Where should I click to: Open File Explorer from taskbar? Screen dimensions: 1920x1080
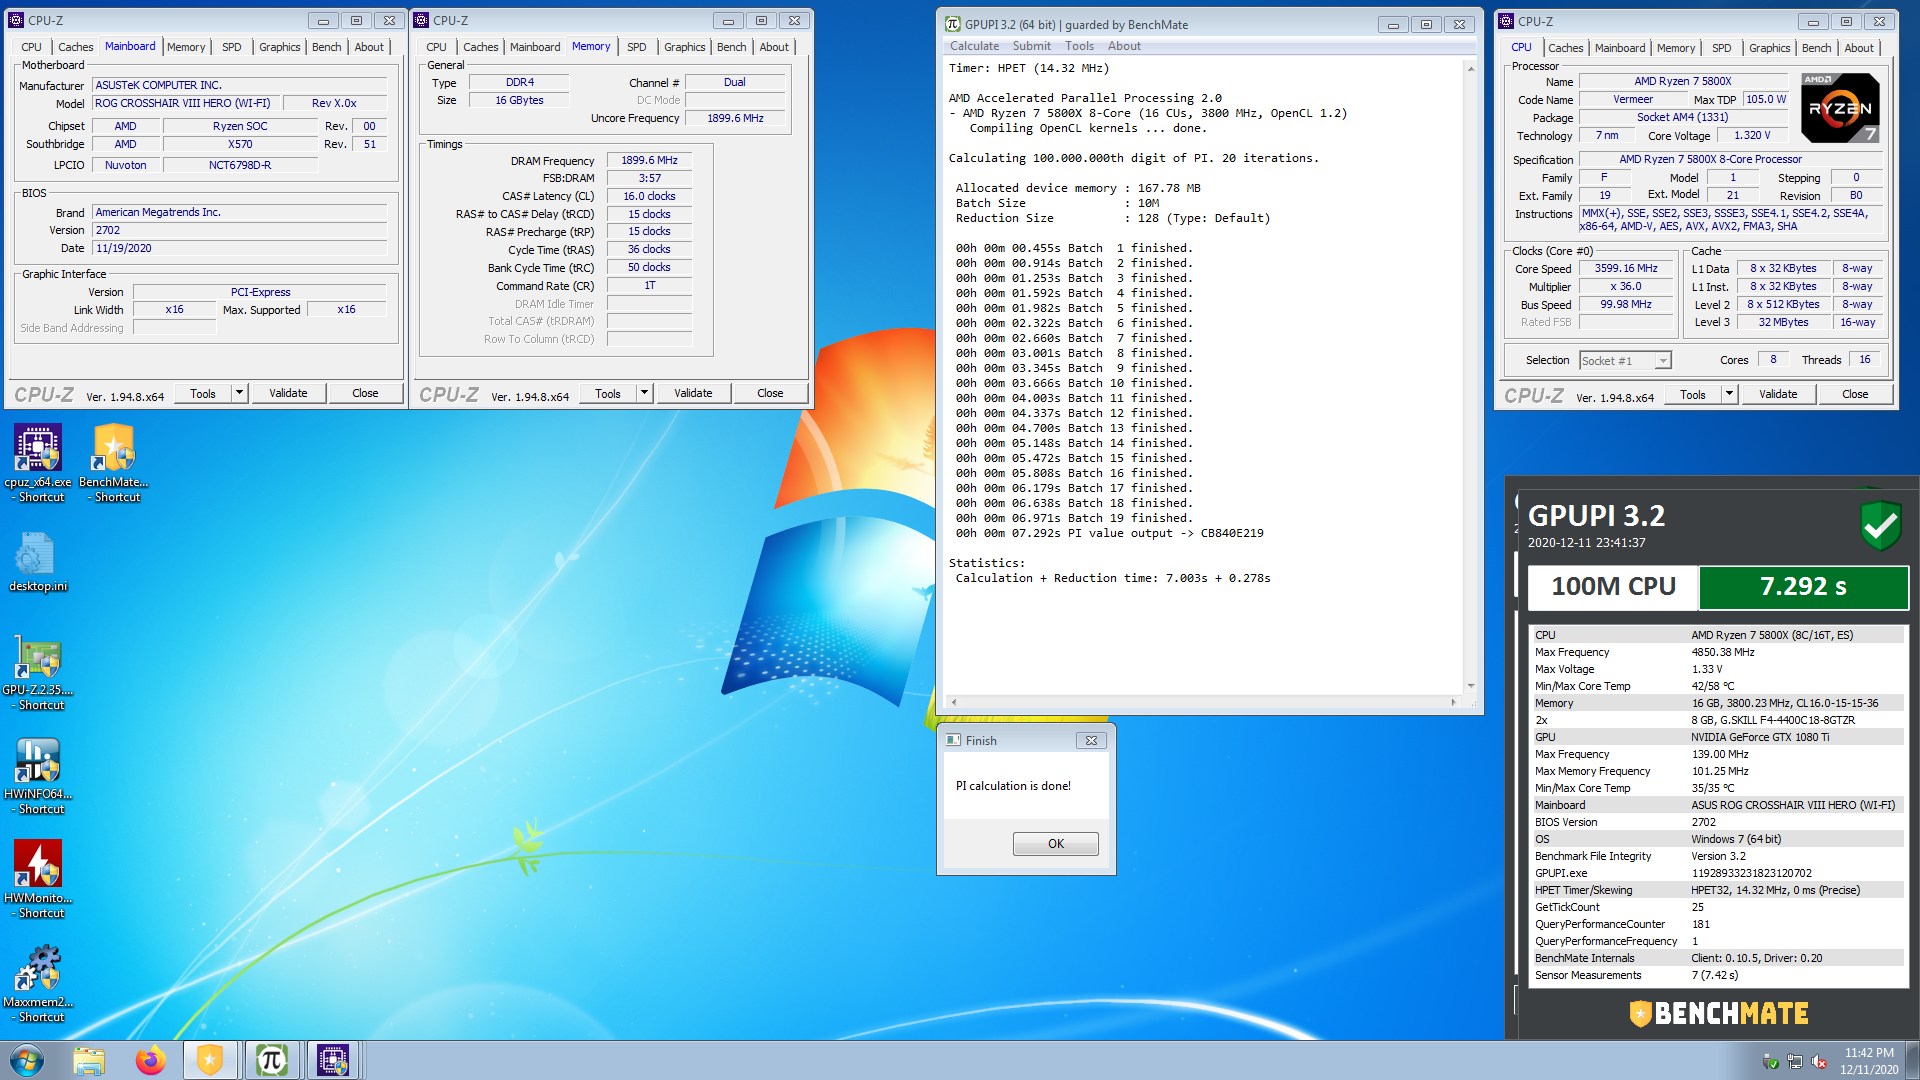(x=89, y=1060)
